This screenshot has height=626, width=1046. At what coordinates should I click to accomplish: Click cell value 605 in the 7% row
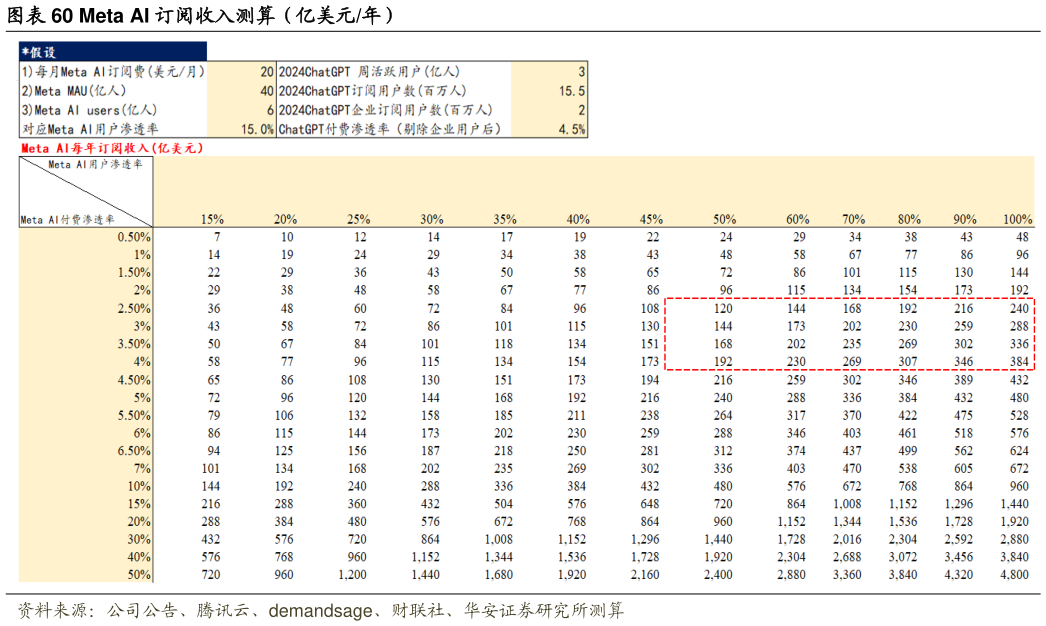[963, 468]
